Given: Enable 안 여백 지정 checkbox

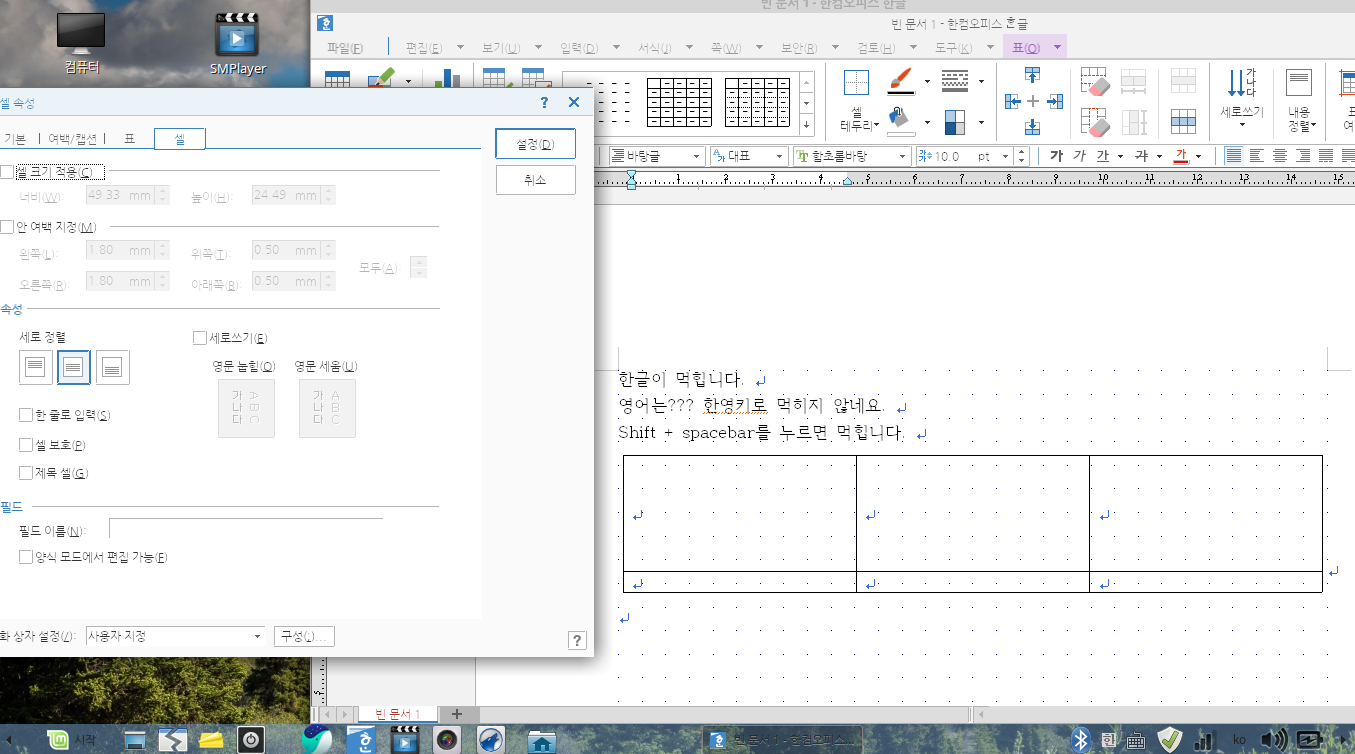Looking at the screenshot, I should pos(8,227).
